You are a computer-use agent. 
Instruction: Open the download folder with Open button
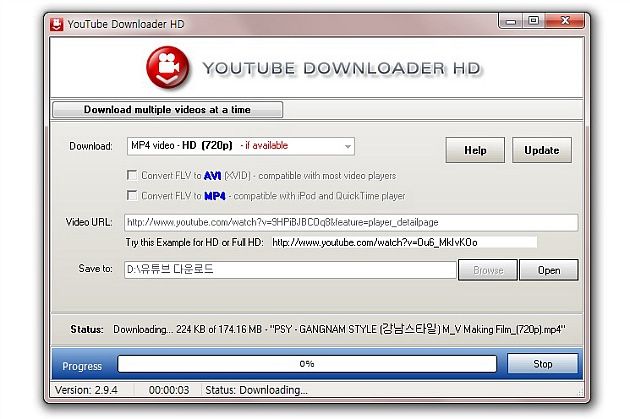pos(549,270)
